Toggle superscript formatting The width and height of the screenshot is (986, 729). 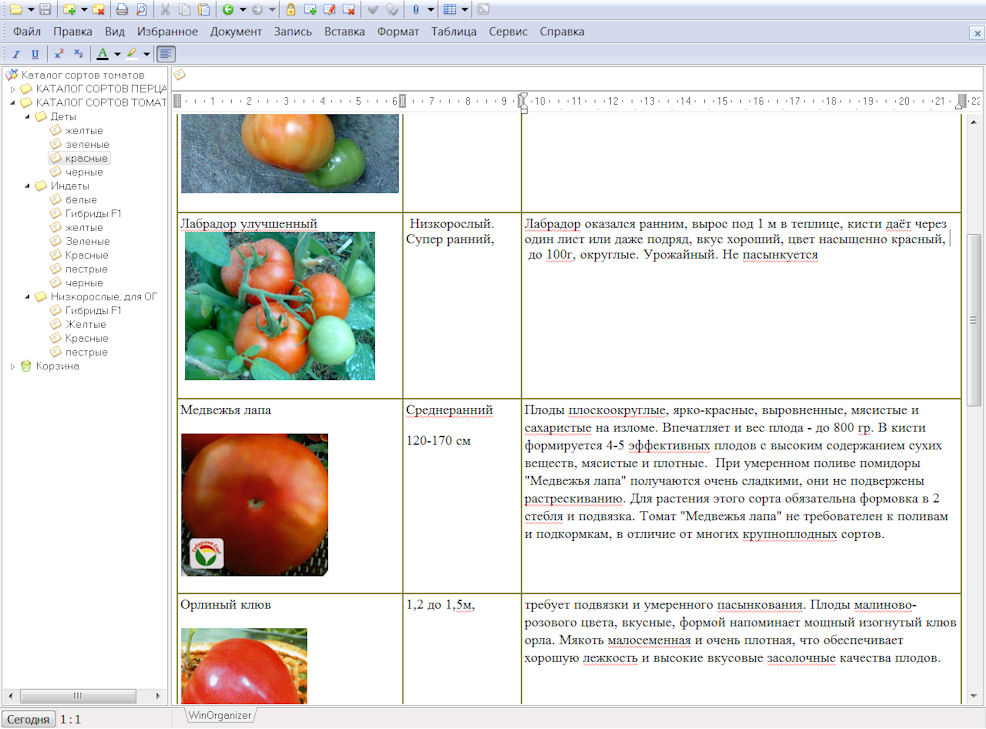click(58, 54)
